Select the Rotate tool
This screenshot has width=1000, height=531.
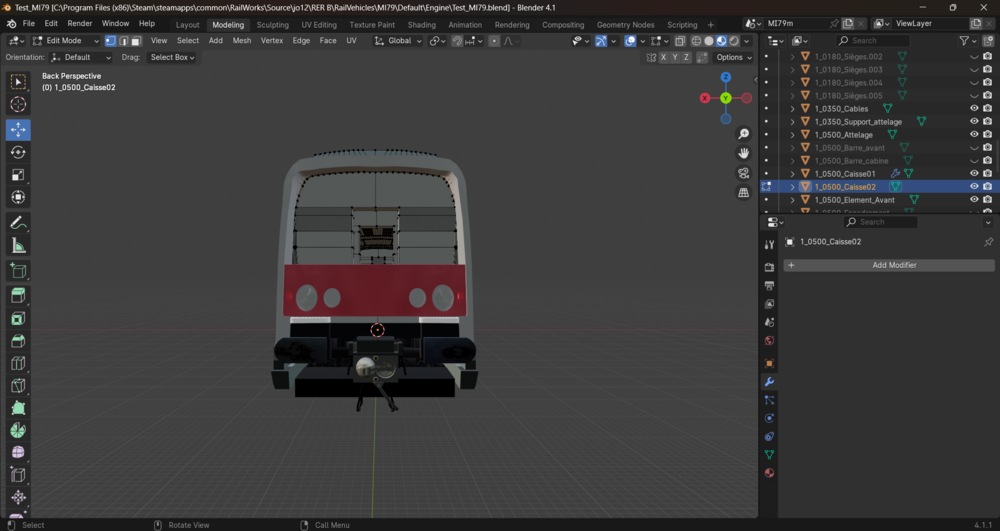18,152
